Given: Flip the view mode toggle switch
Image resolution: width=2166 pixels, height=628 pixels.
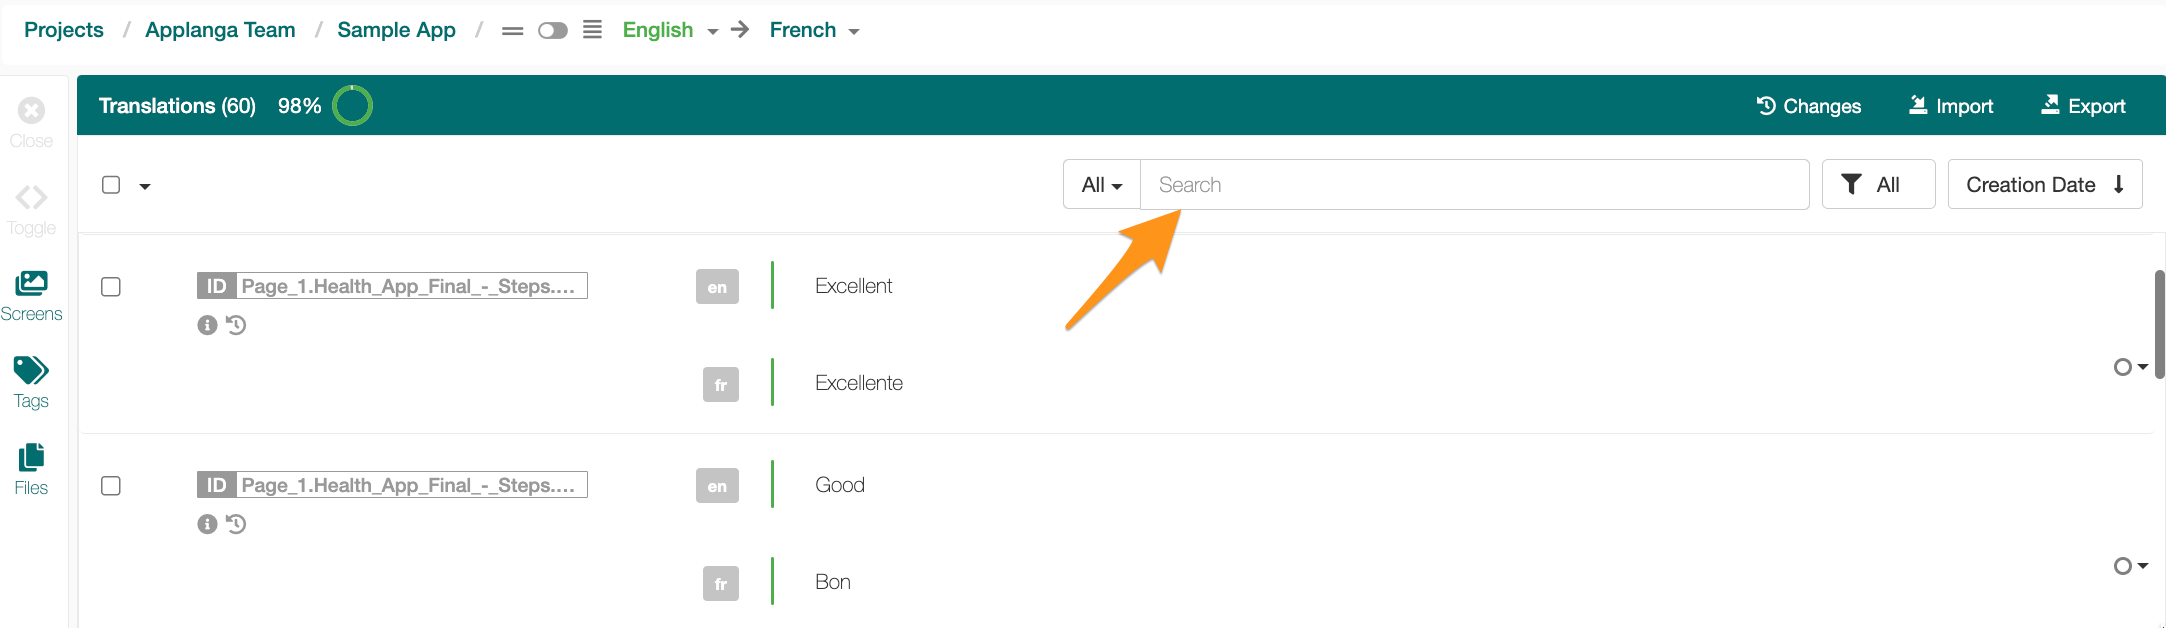Looking at the screenshot, I should [552, 31].
